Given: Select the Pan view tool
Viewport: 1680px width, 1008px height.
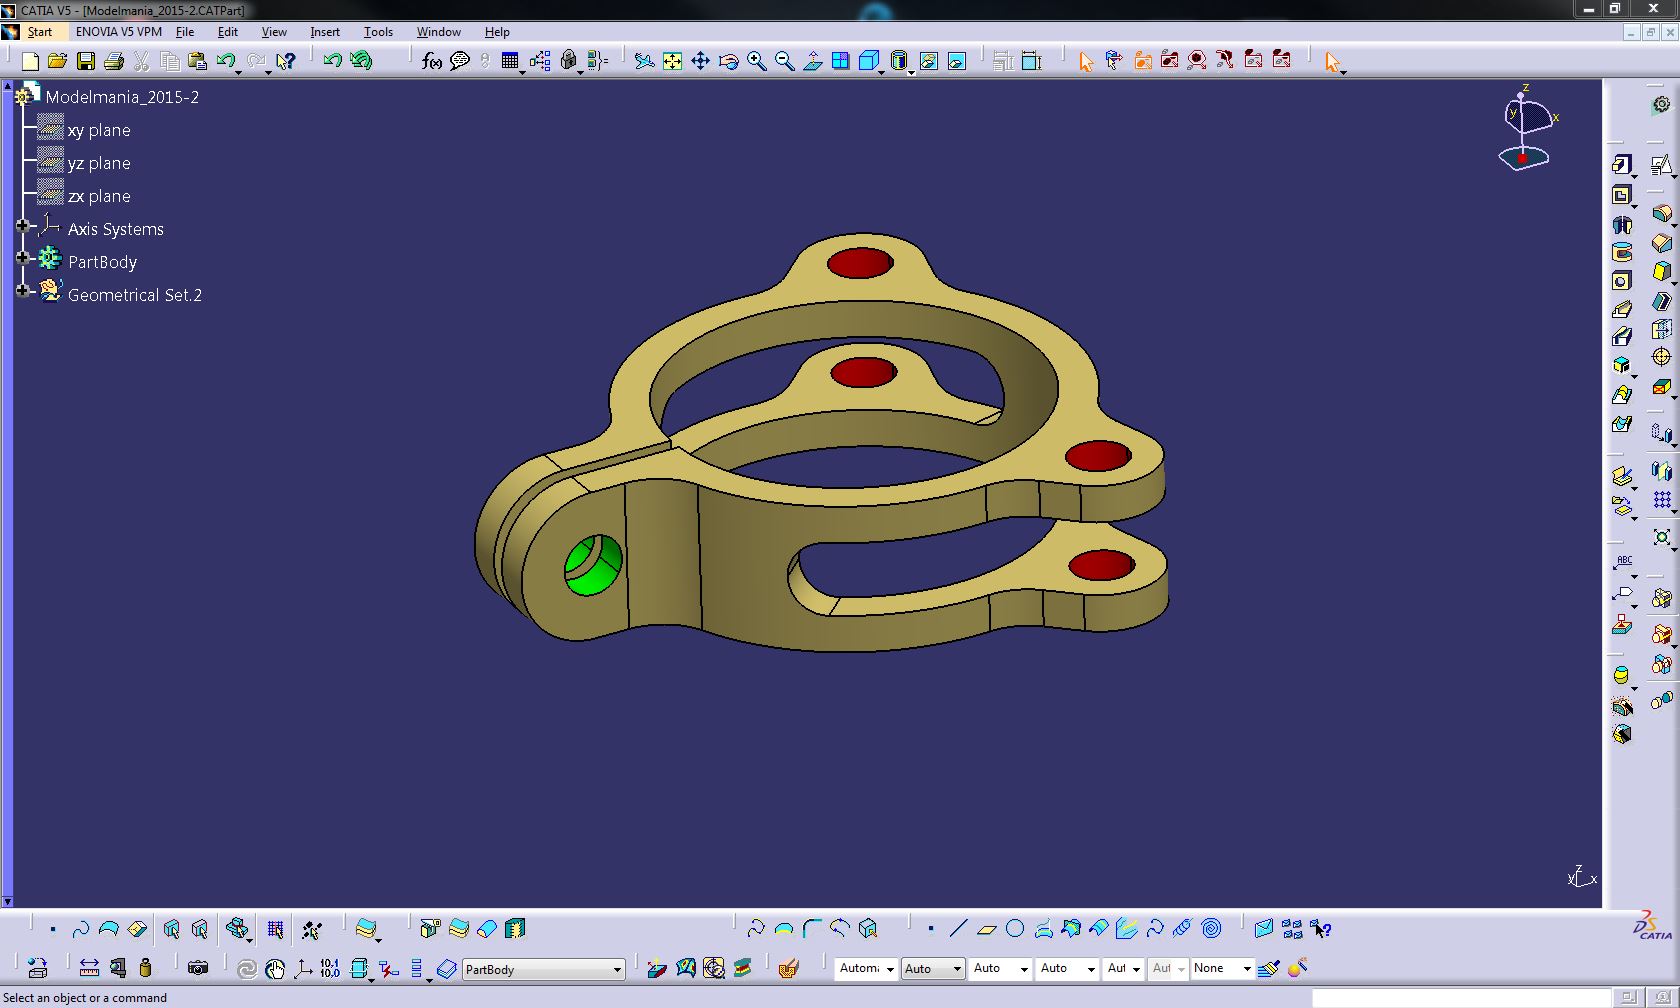Looking at the screenshot, I should click(x=701, y=62).
